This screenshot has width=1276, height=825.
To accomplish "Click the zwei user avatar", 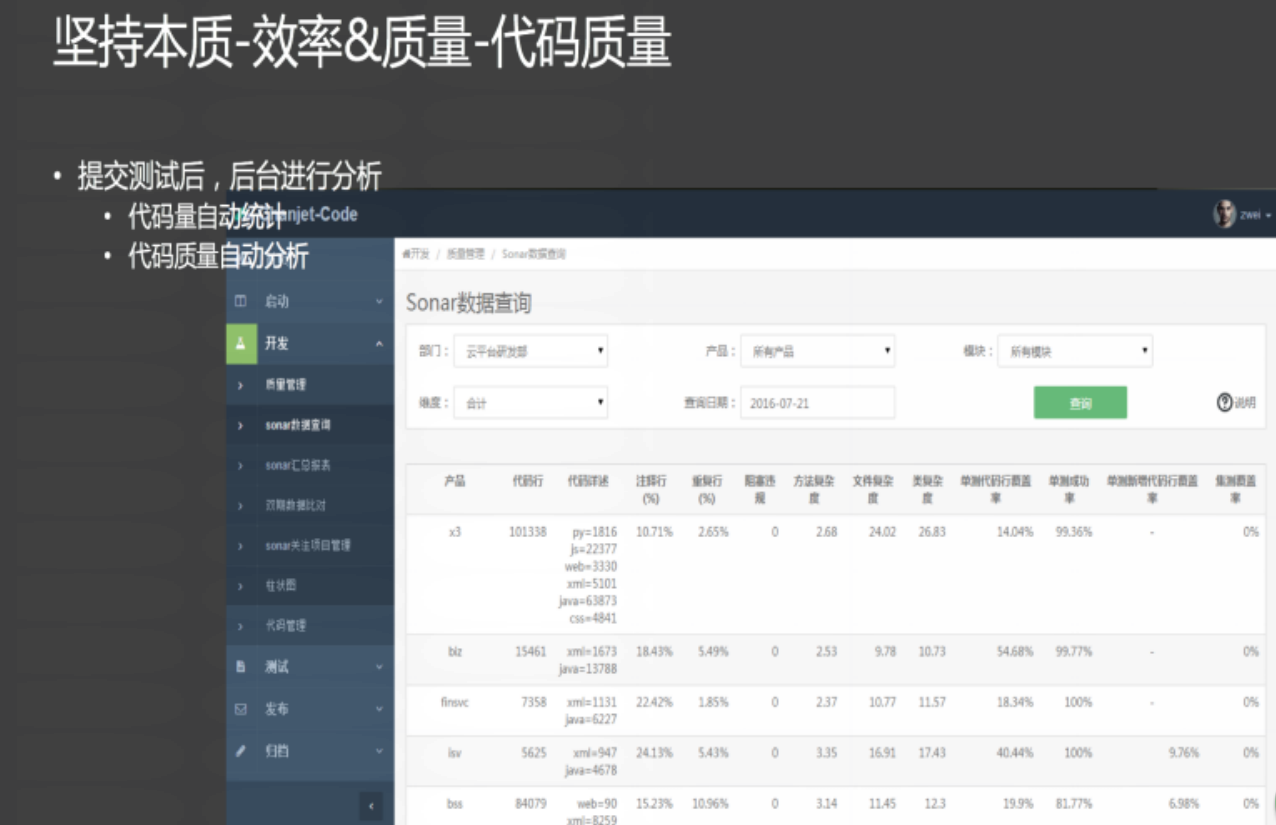I will (x=1224, y=213).
